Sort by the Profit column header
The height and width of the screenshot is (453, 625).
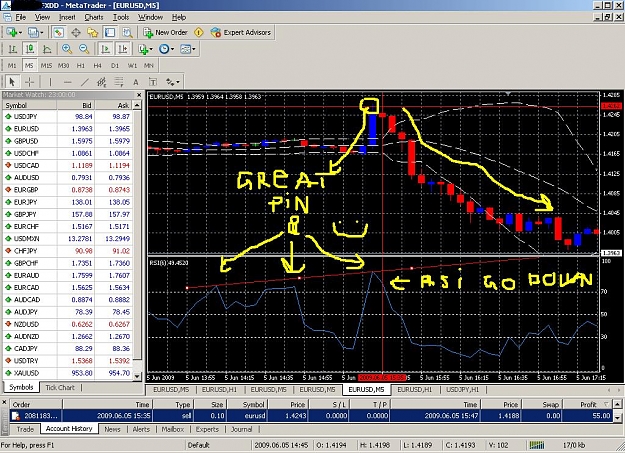(587, 404)
